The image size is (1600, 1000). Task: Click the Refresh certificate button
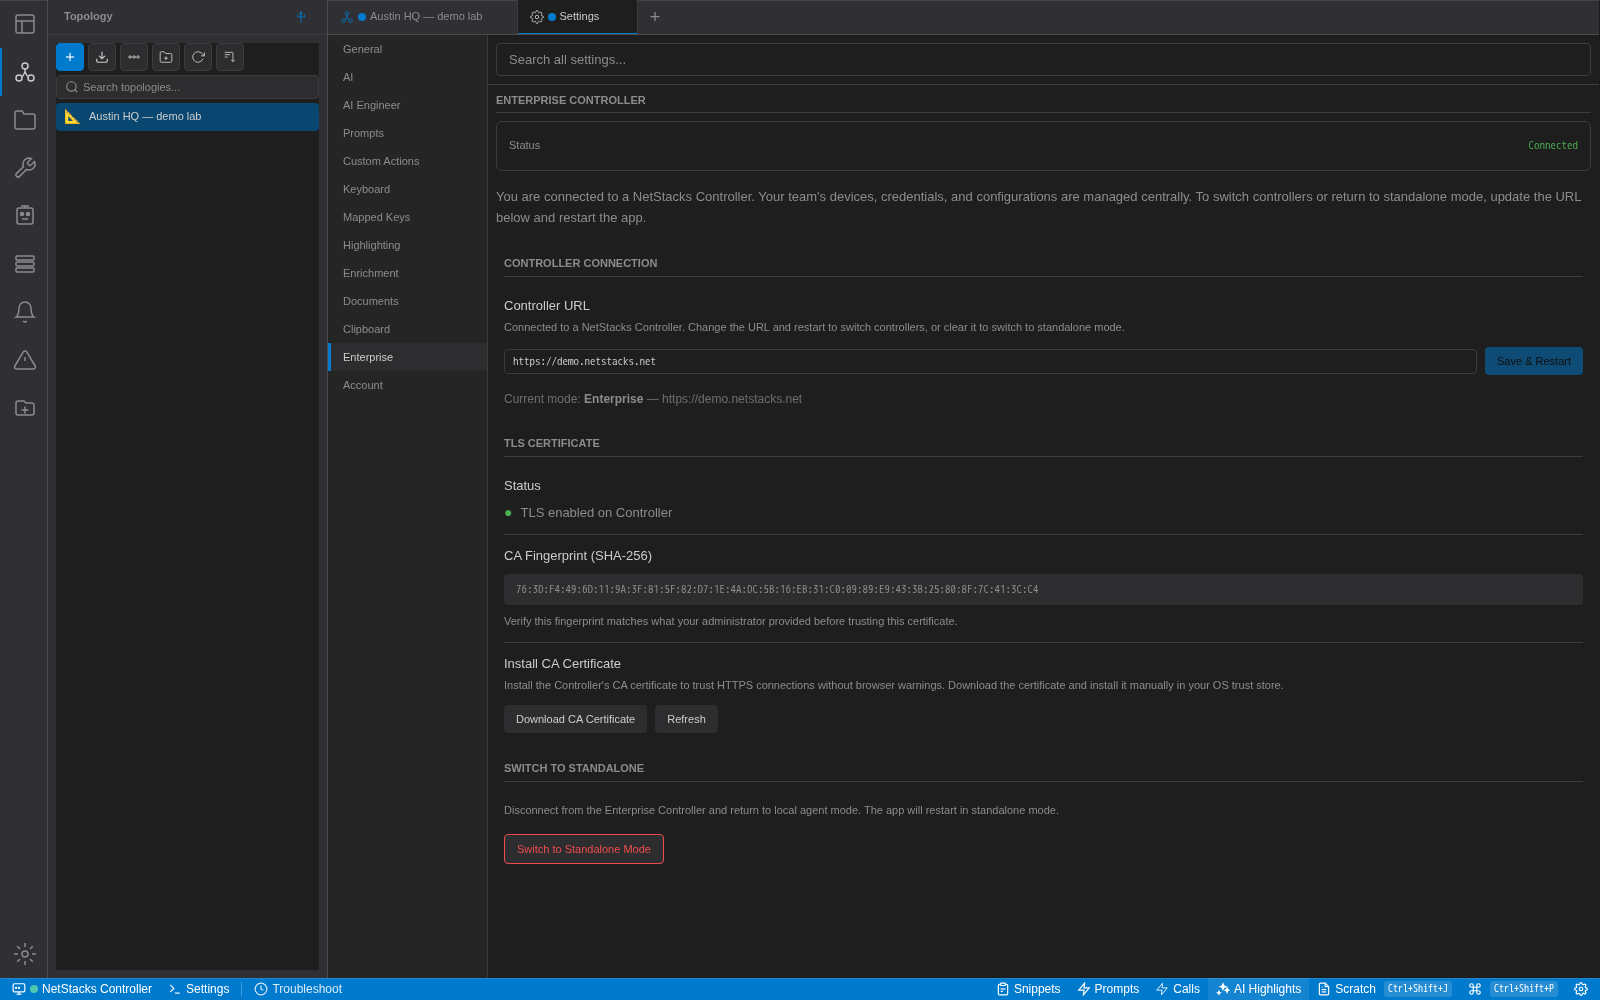tap(686, 719)
